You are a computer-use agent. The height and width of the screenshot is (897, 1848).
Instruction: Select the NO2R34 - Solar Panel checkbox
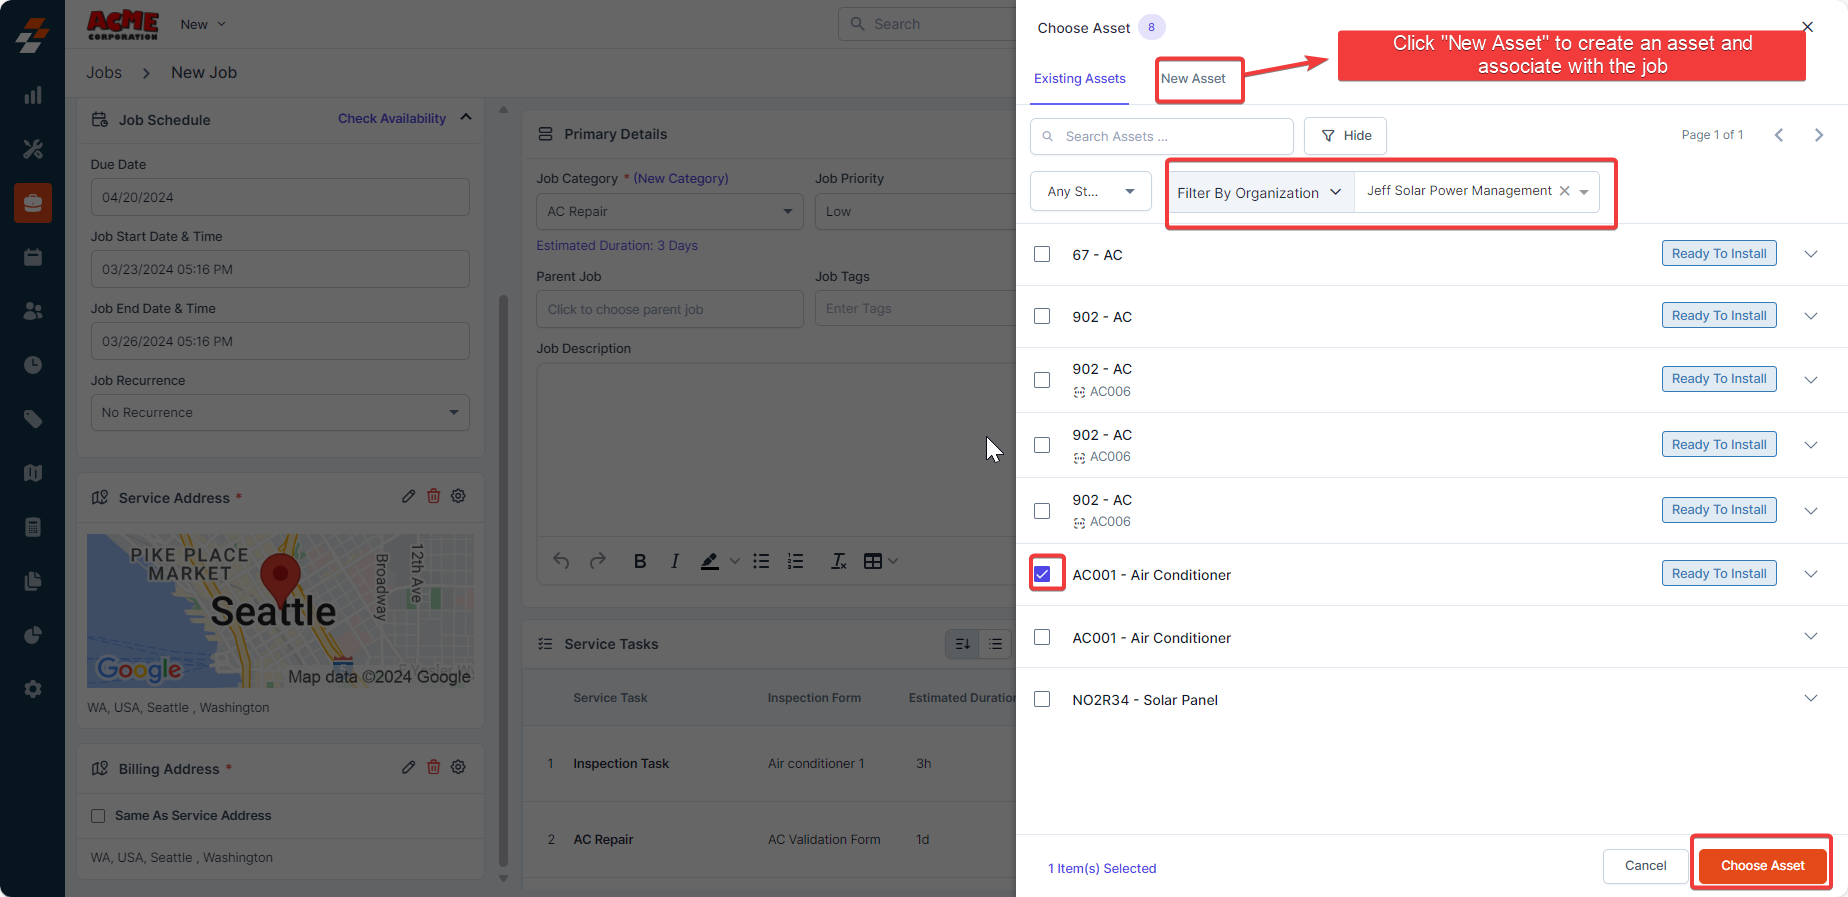pos(1042,699)
